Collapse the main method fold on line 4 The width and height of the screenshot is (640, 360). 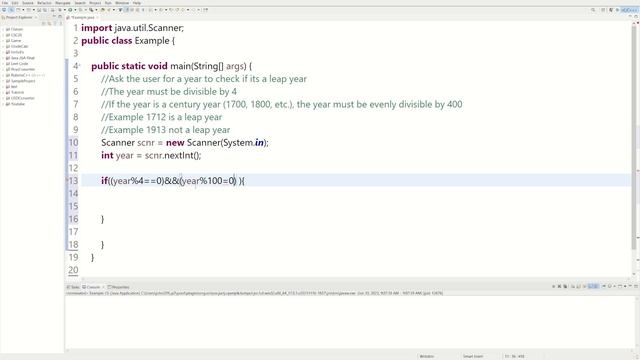point(80,65)
